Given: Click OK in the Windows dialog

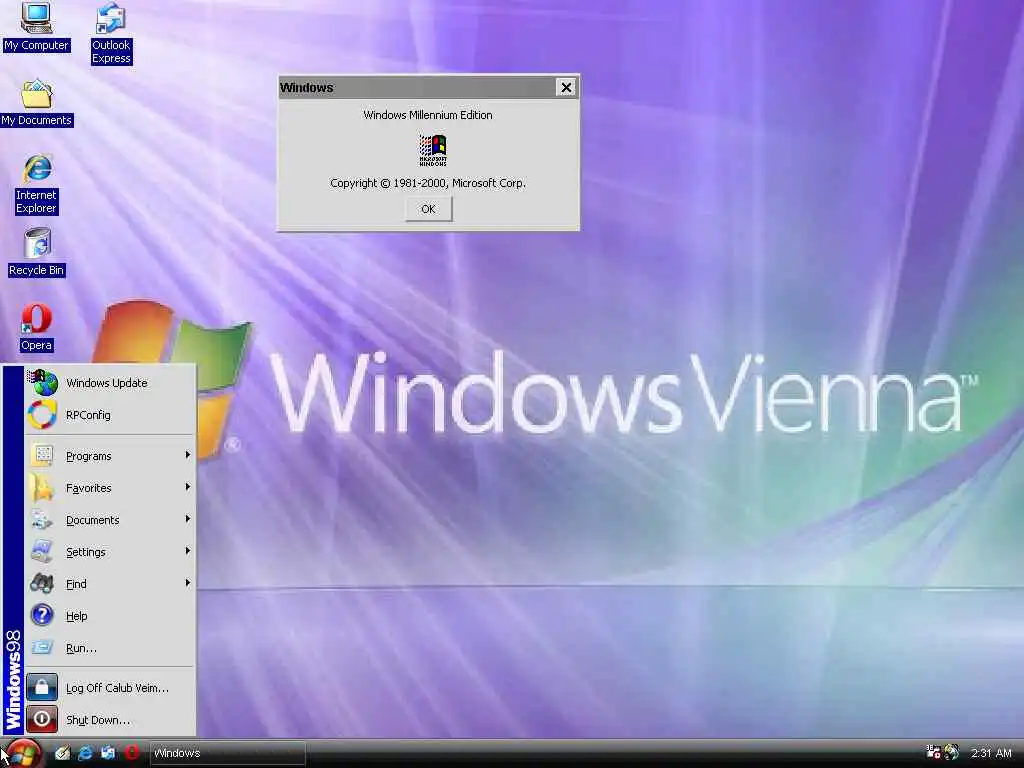Looking at the screenshot, I should [428, 209].
